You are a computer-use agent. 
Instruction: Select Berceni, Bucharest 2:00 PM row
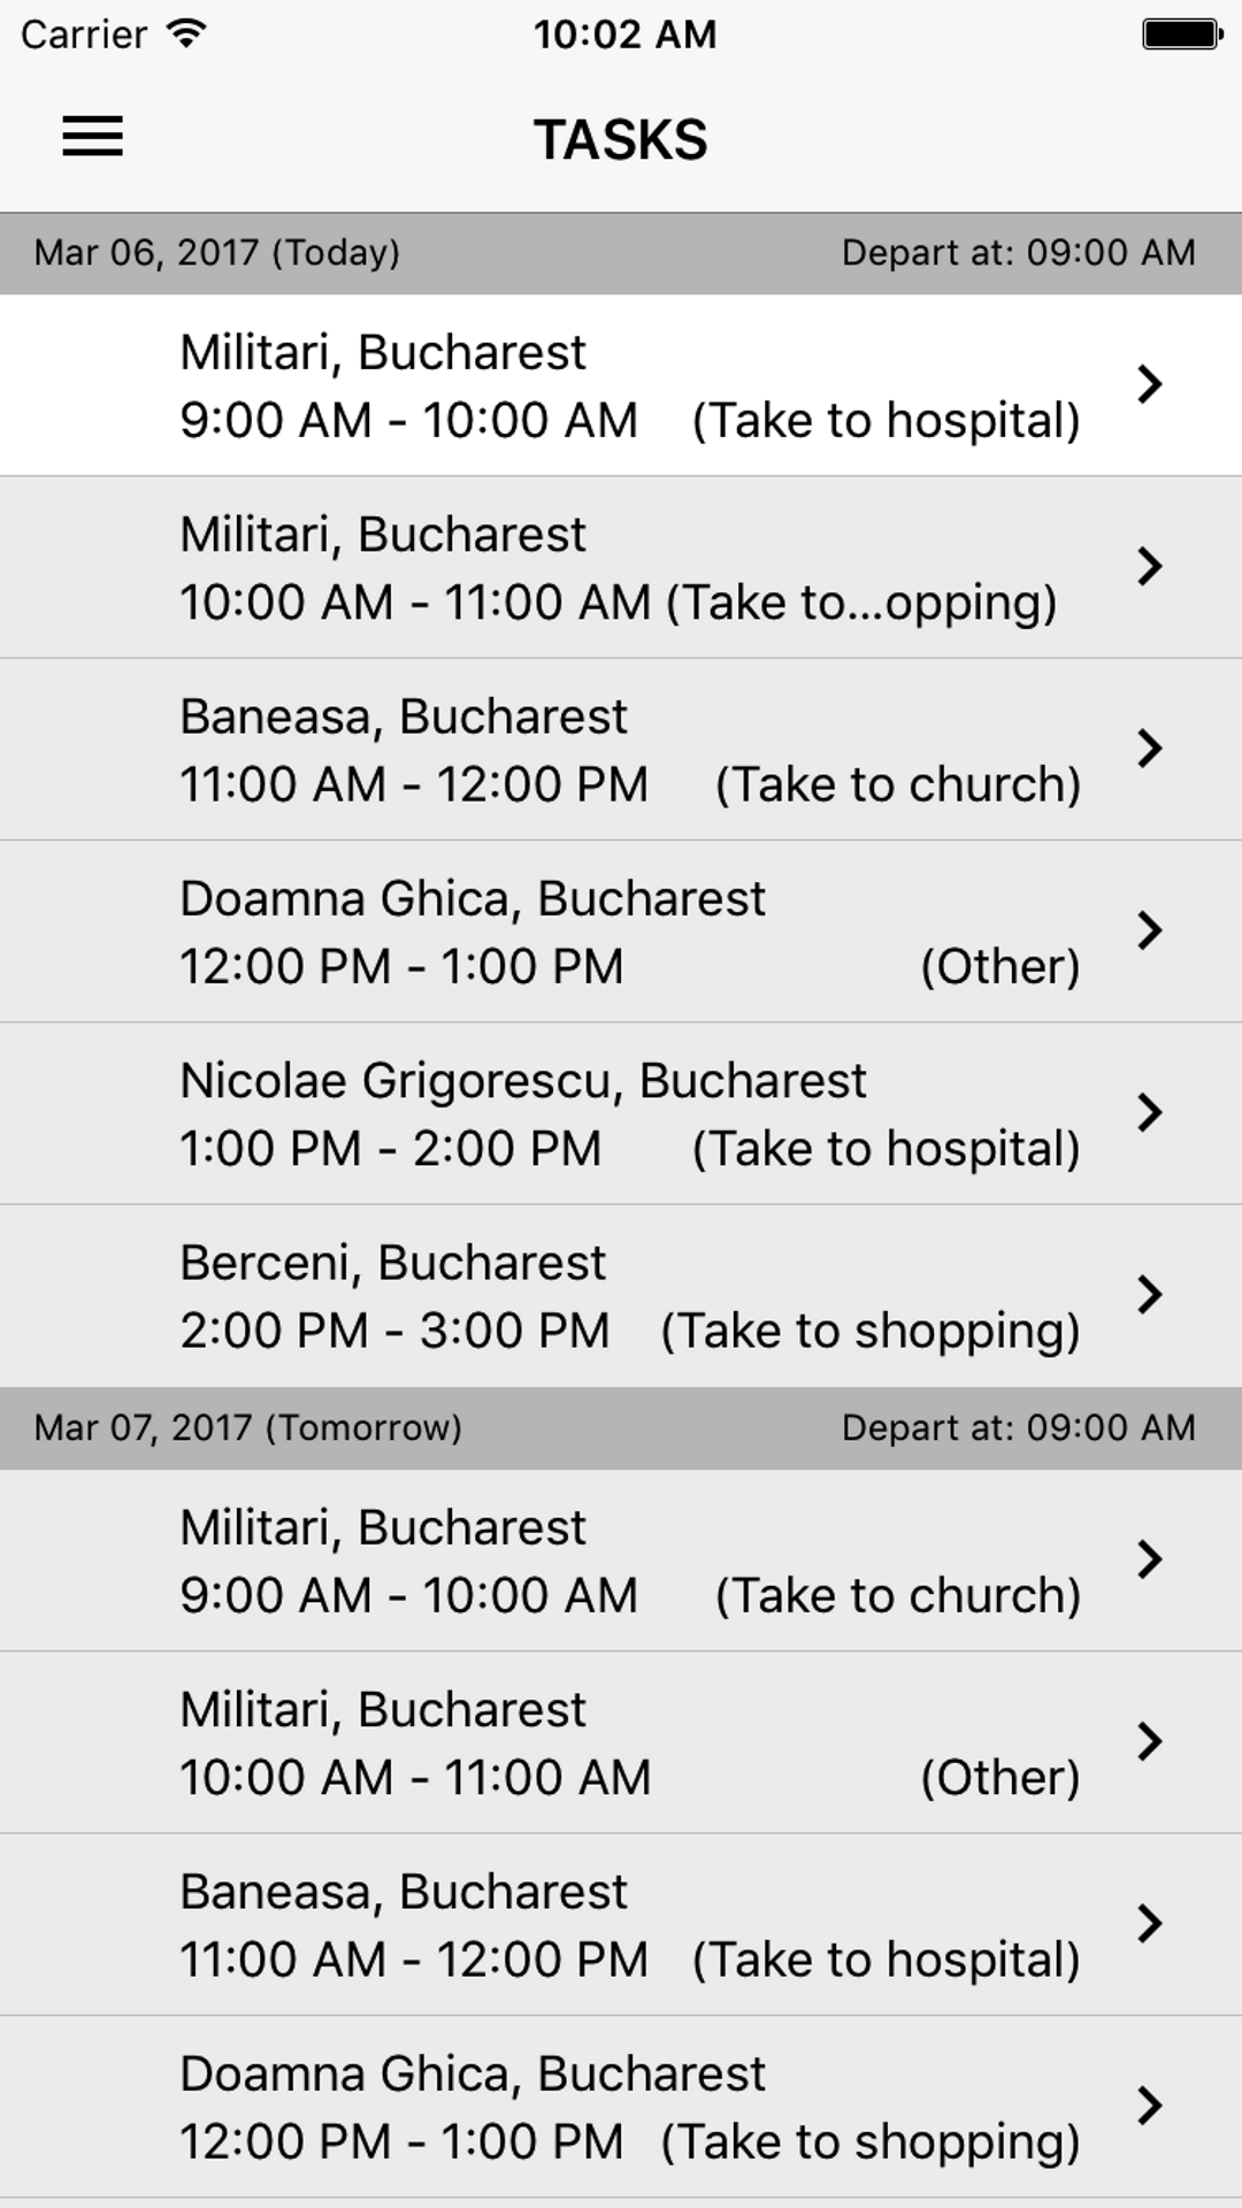point(621,1295)
